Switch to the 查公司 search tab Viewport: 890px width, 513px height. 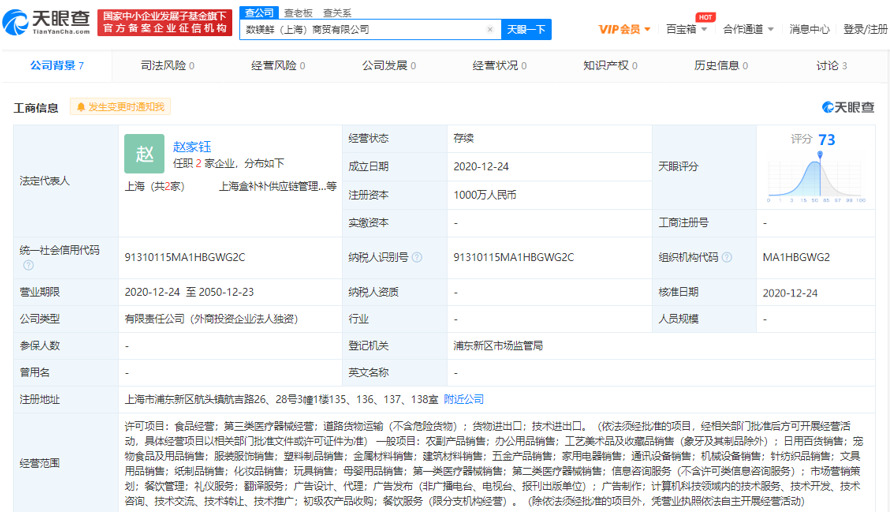259,12
